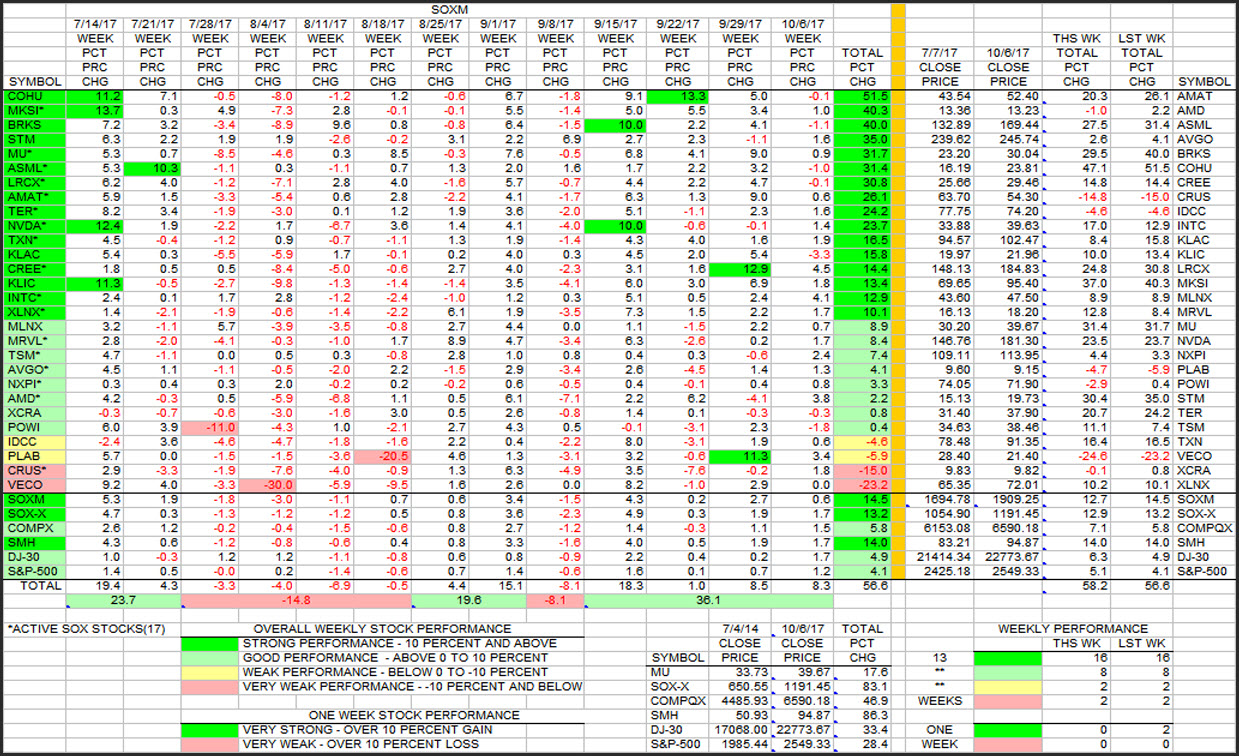1239x756 pixels.
Task: Select the "8/25/17" week column header
Action: pos(441,24)
